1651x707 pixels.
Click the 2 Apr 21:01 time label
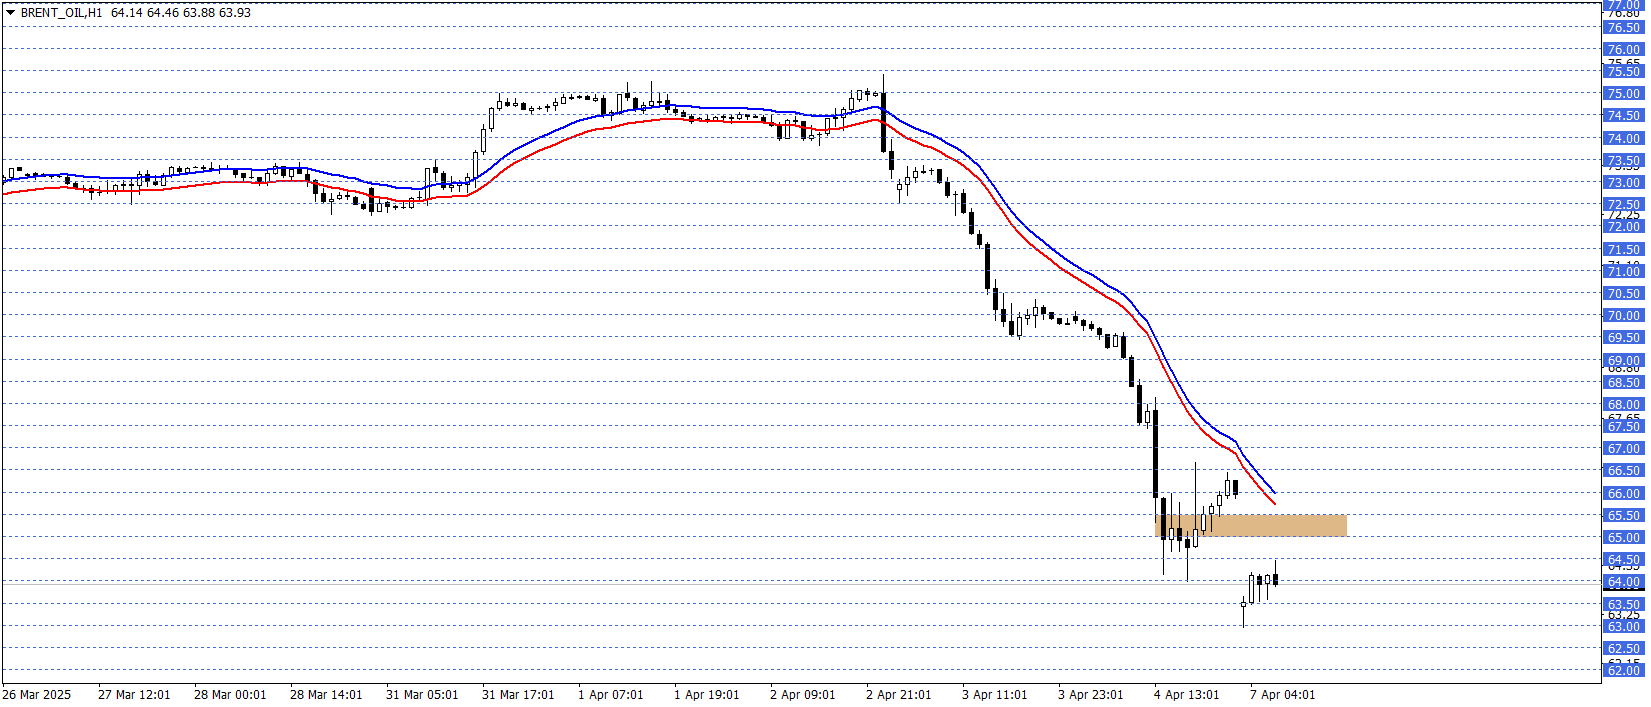[899, 695]
